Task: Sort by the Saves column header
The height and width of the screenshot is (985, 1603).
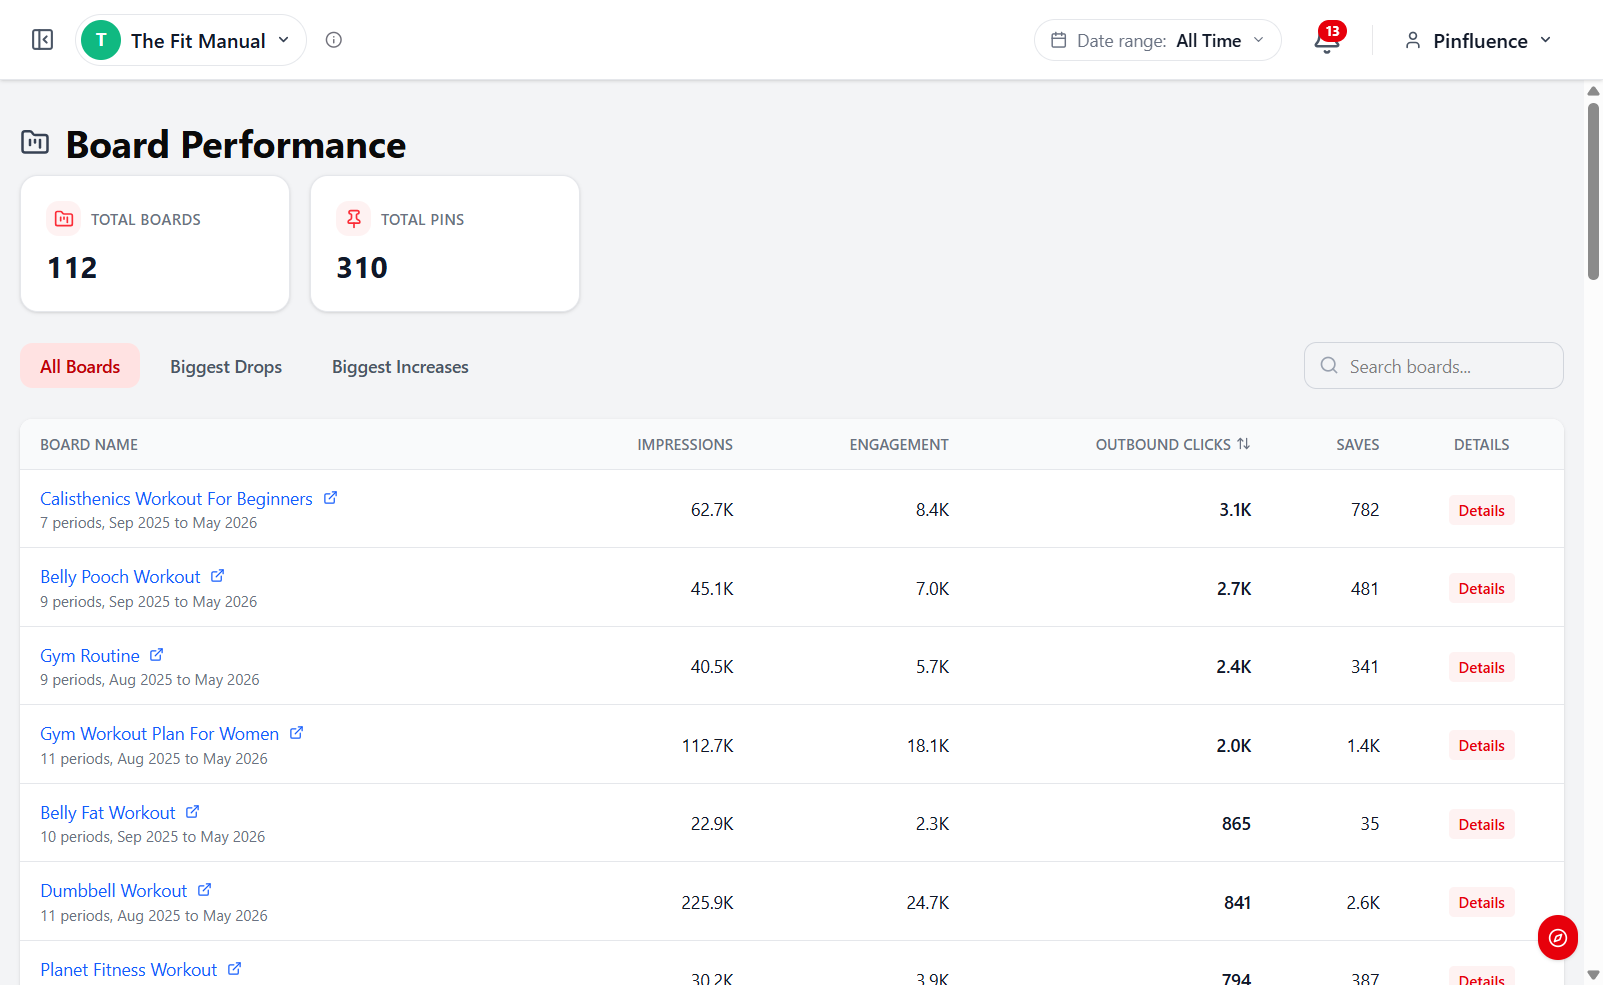Action: pos(1358,445)
